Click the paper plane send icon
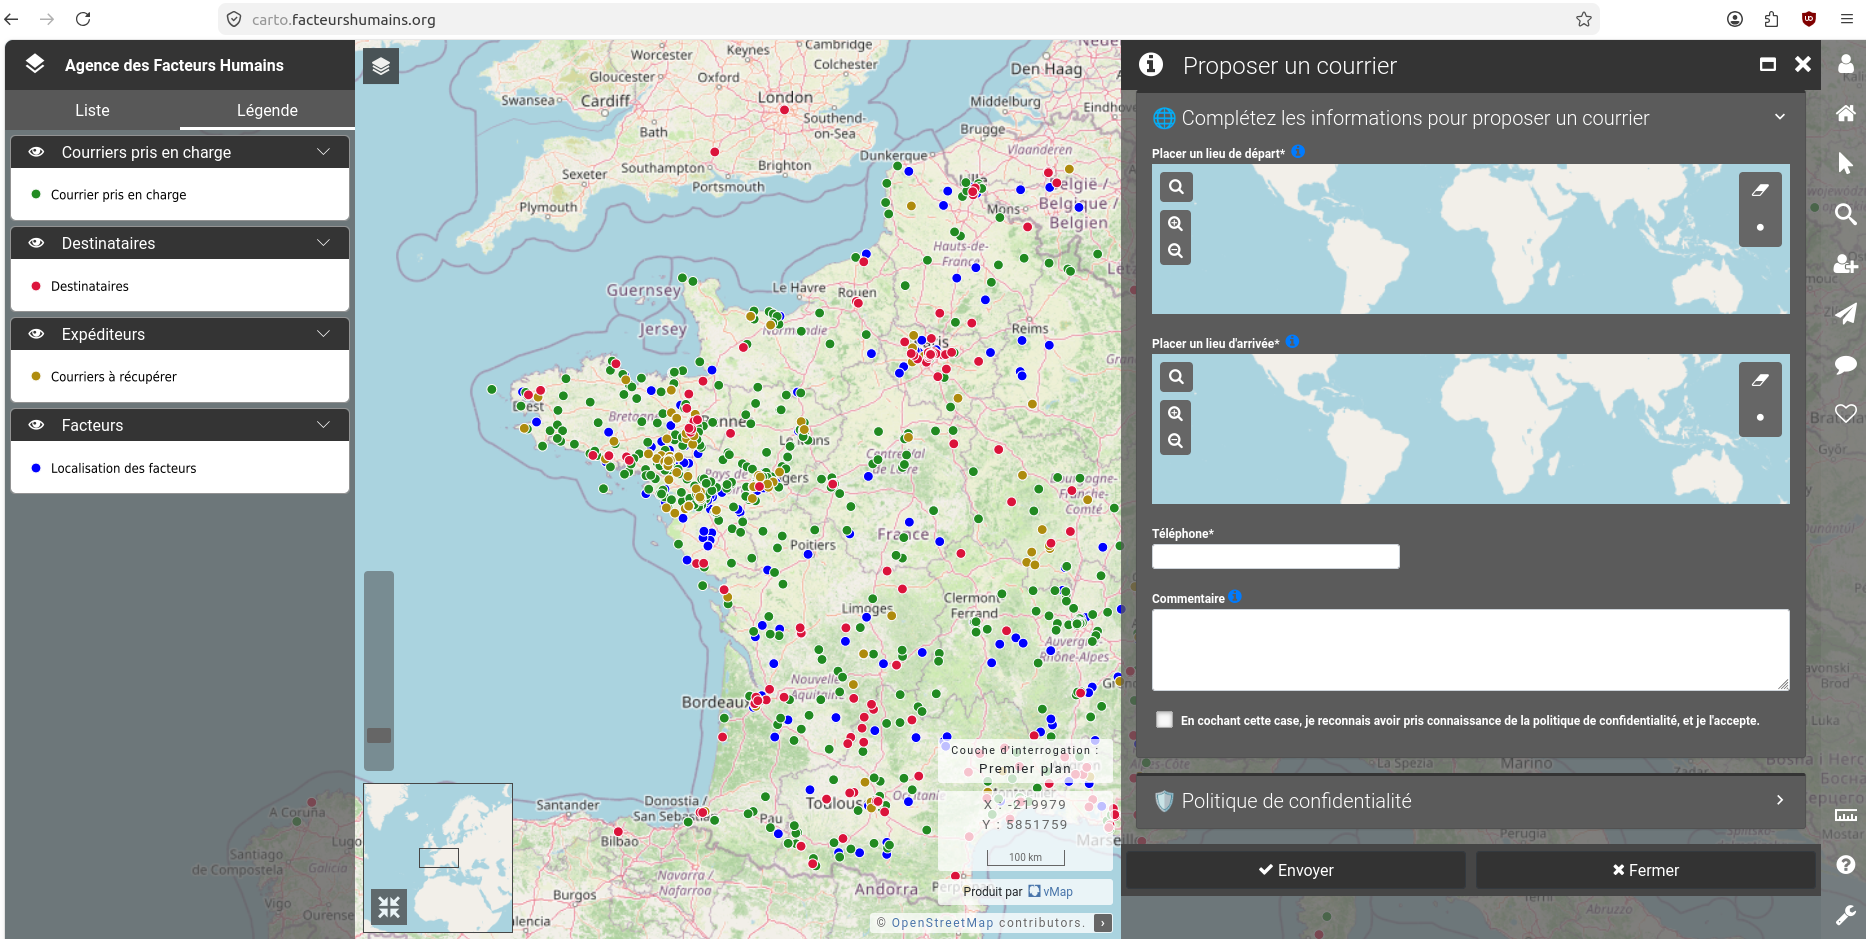Viewport: 1866px width, 939px height. coord(1846,314)
